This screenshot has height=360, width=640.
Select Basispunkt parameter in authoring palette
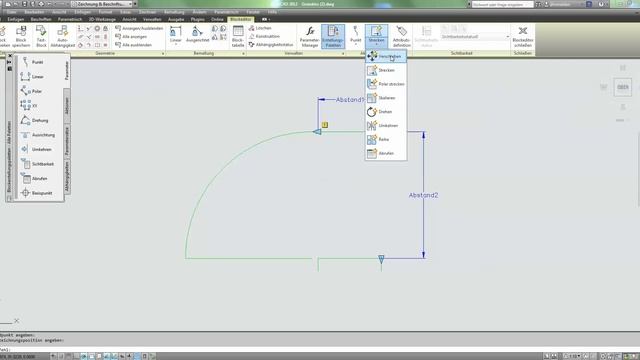pos(38,193)
